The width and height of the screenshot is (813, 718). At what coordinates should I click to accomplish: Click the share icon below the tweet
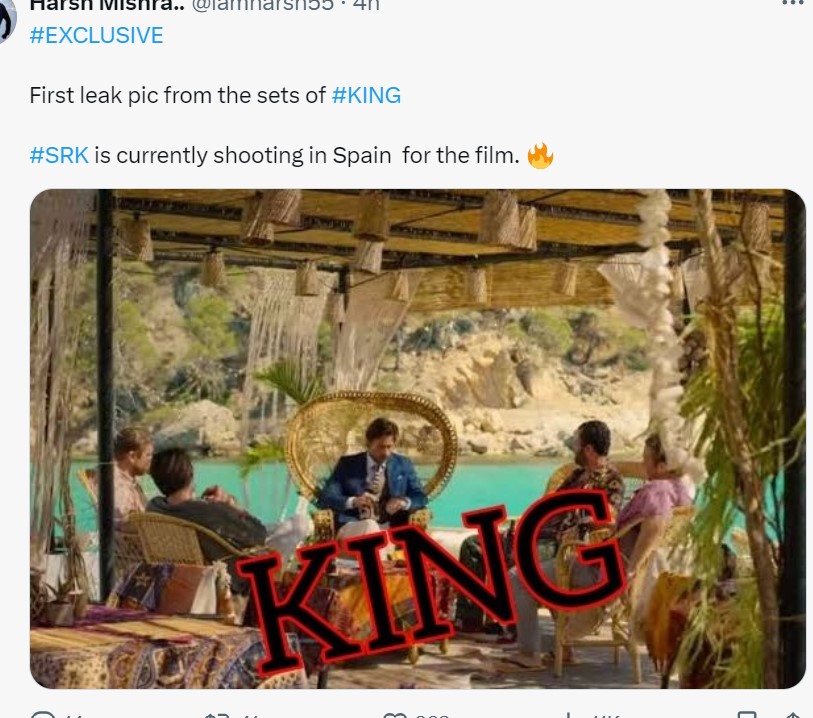[790, 714]
